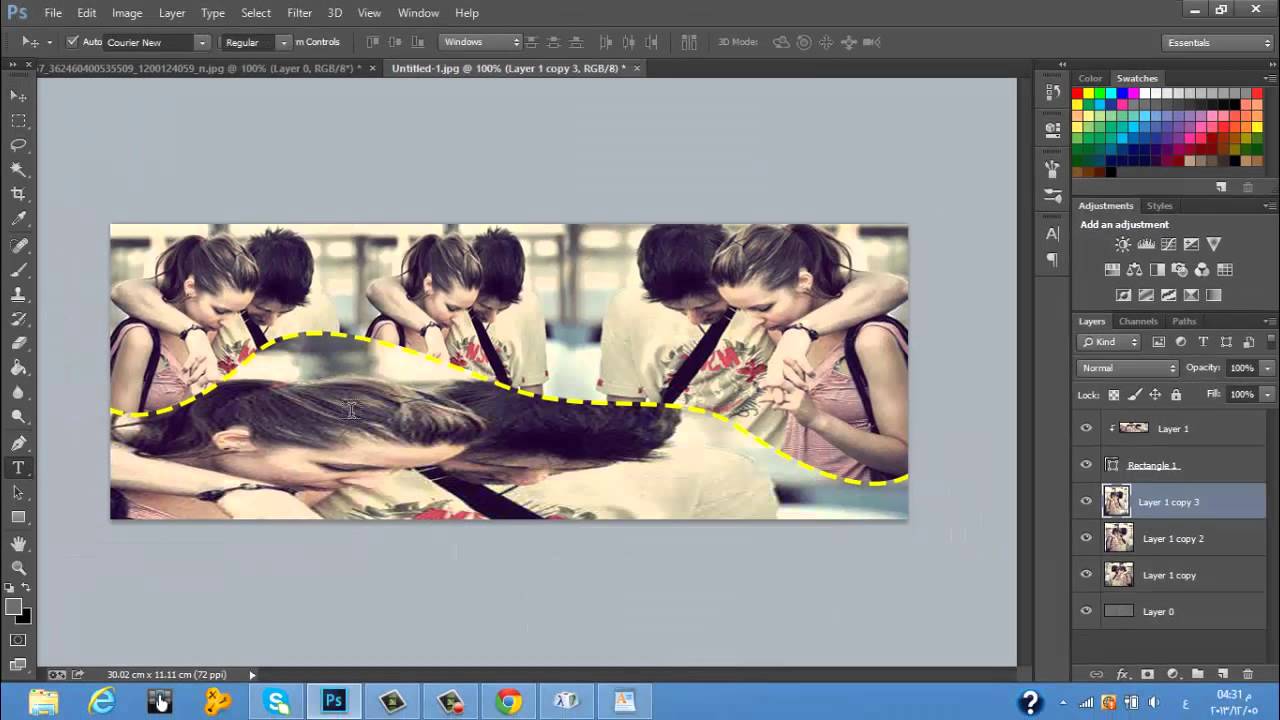Toggle lock transparent pixels
The width and height of the screenshot is (1280, 720).
[x=1113, y=395]
